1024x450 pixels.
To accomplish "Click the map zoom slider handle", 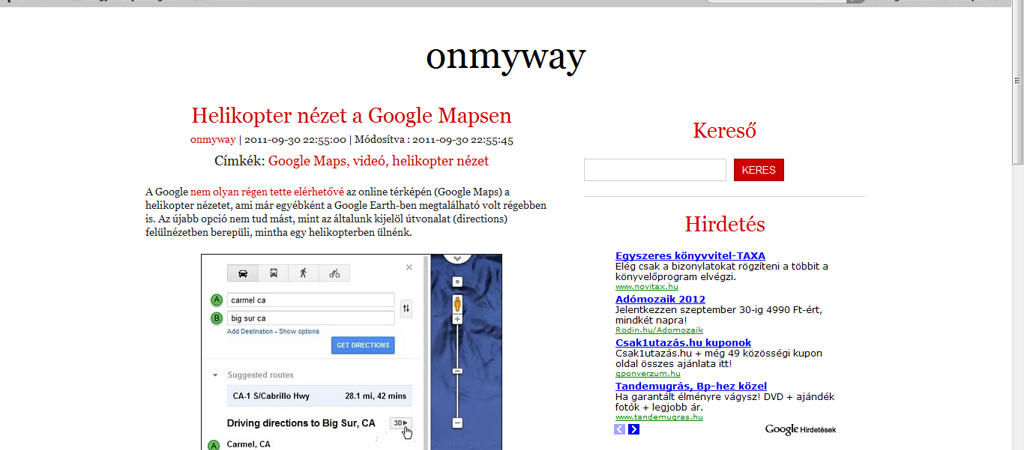I will click(458, 371).
